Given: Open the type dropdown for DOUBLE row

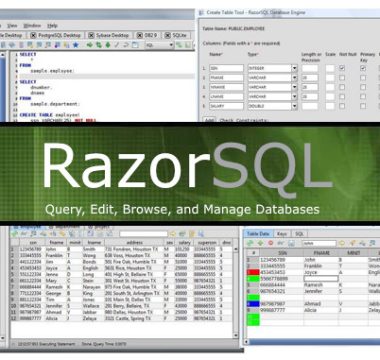Looking at the screenshot, I should (294, 106).
